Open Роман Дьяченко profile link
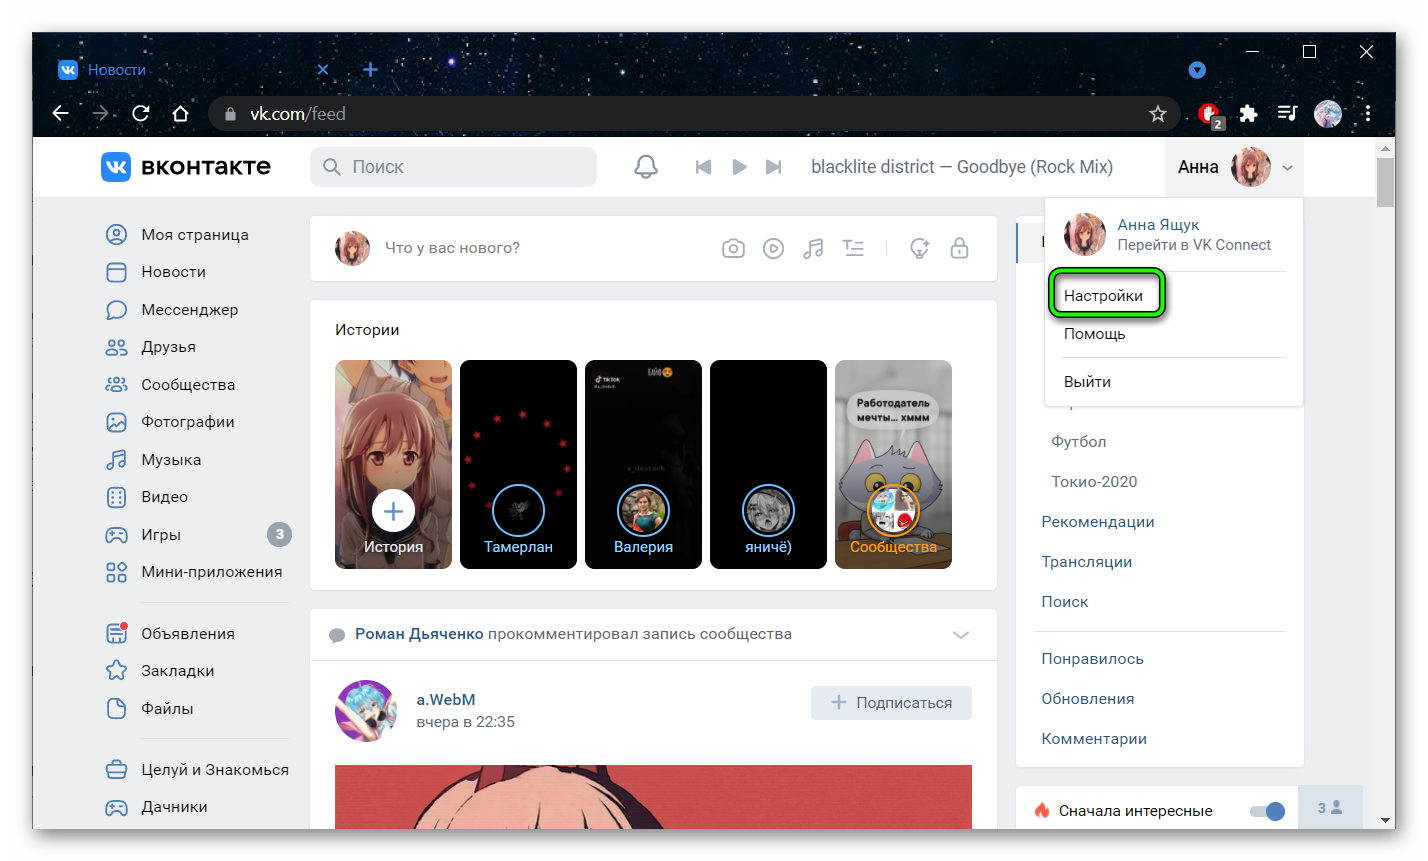Image resolution: width=1428 pixels, height=861 pixels. (419, 634)
